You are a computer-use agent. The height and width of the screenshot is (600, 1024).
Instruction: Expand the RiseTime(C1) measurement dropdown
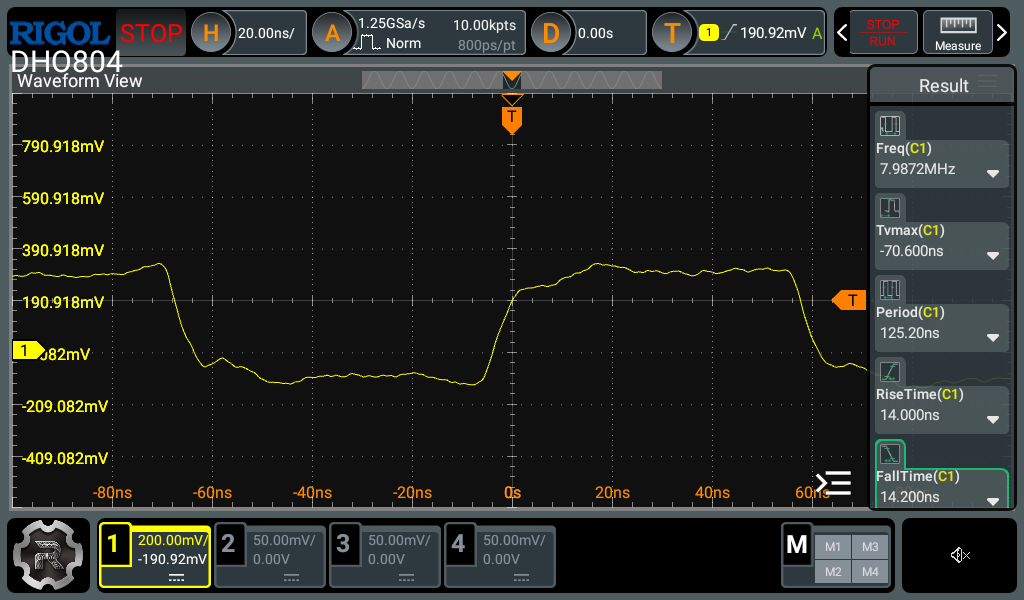(x=993, y=419)
